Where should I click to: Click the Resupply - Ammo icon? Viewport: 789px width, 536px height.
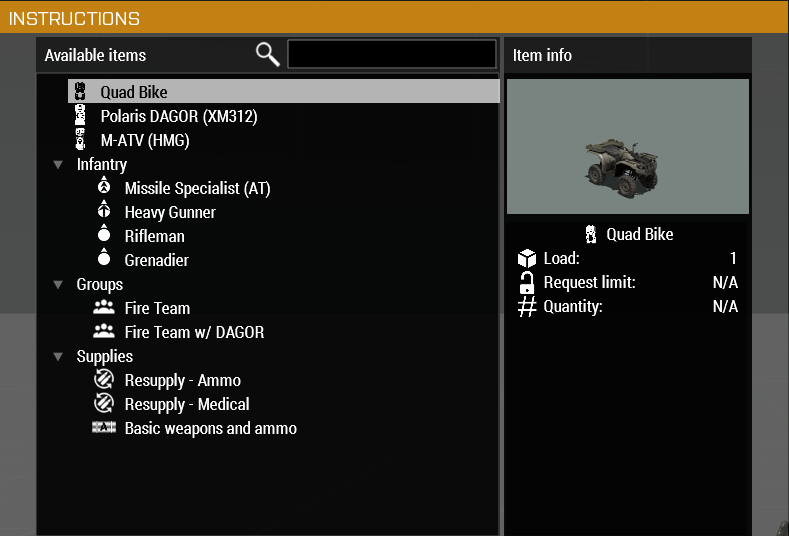pyautogui.click(x=104, y=379)
